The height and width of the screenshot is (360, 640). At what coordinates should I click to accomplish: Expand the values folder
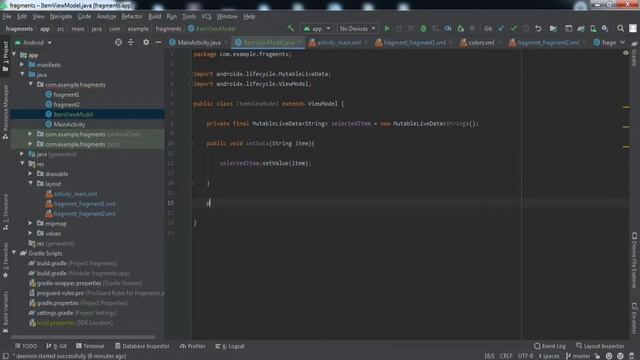click(31, 233)
